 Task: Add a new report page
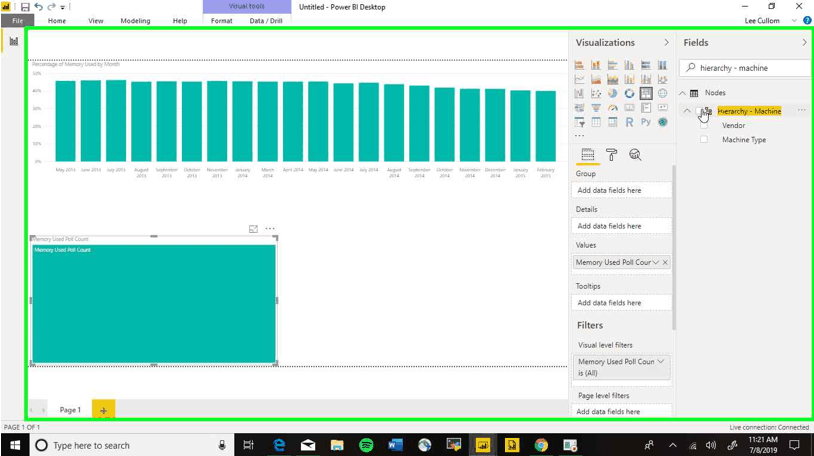103,410
